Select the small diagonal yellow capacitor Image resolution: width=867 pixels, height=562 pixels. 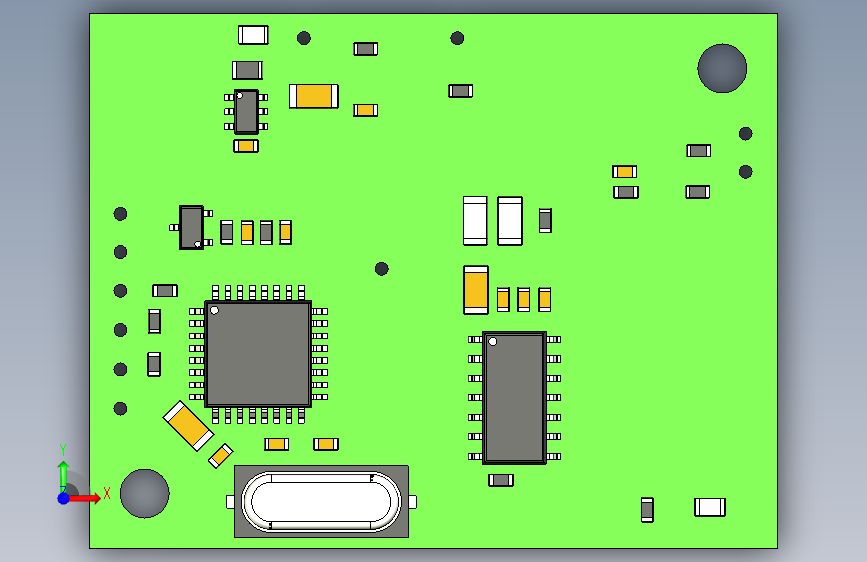(x=221, y=456)
